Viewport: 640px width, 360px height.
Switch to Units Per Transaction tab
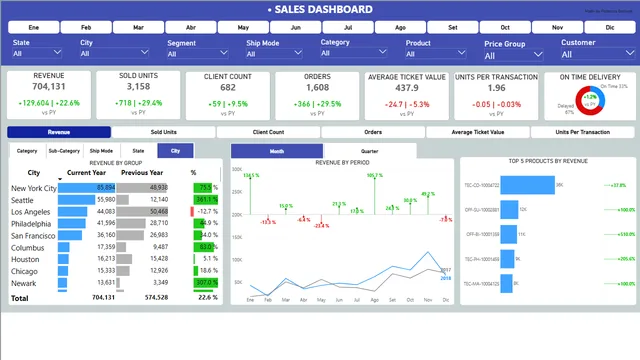point(582,132)
